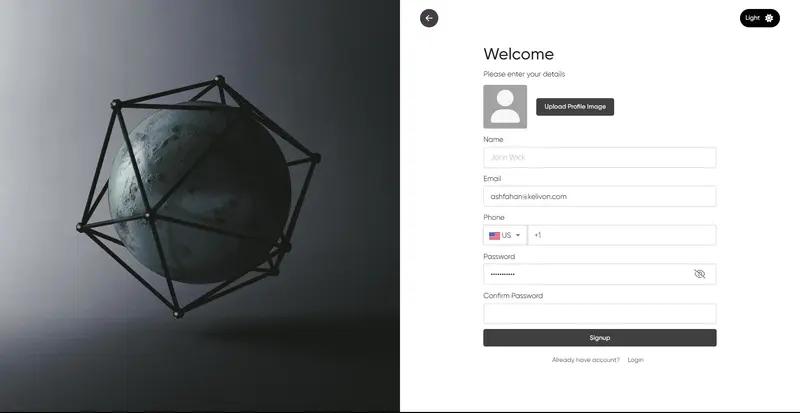Viewport: 800px width, 413px height.
Task: Click the back arrow icon
Action: coord(429,18)
